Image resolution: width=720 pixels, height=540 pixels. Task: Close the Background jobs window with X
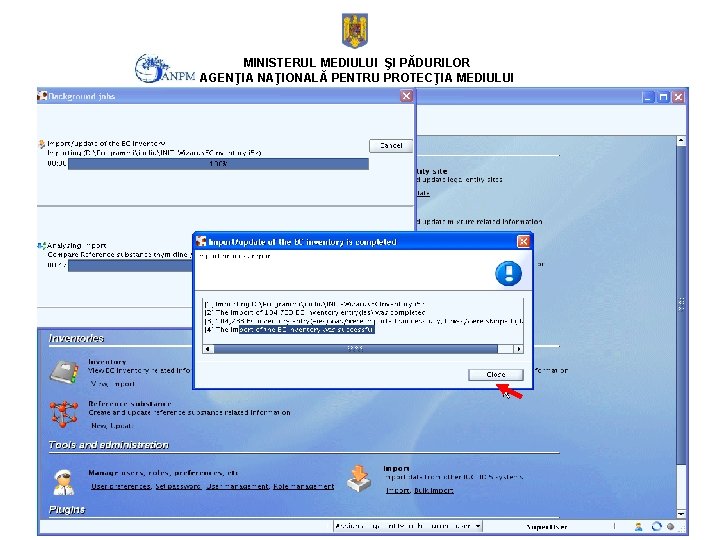[x=406, y=96]
